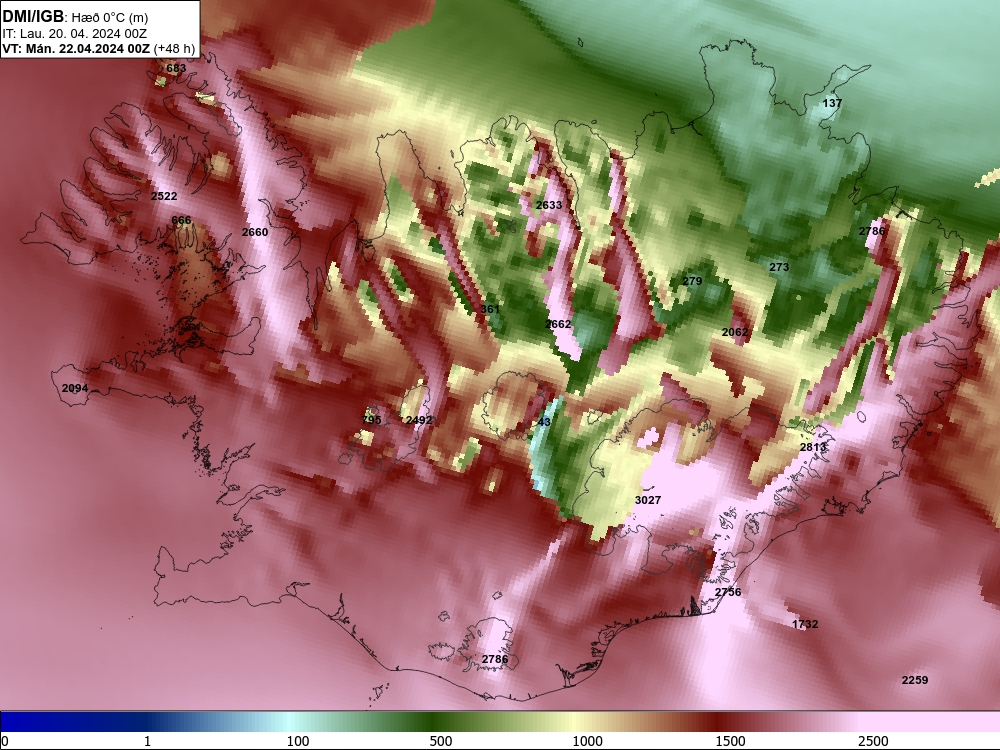The height and width of the screenshot is (750, 1000).
Task: Click the map title 'DMI/IGB: Hæð 0°C (m)'
Action: pos(75,17)
